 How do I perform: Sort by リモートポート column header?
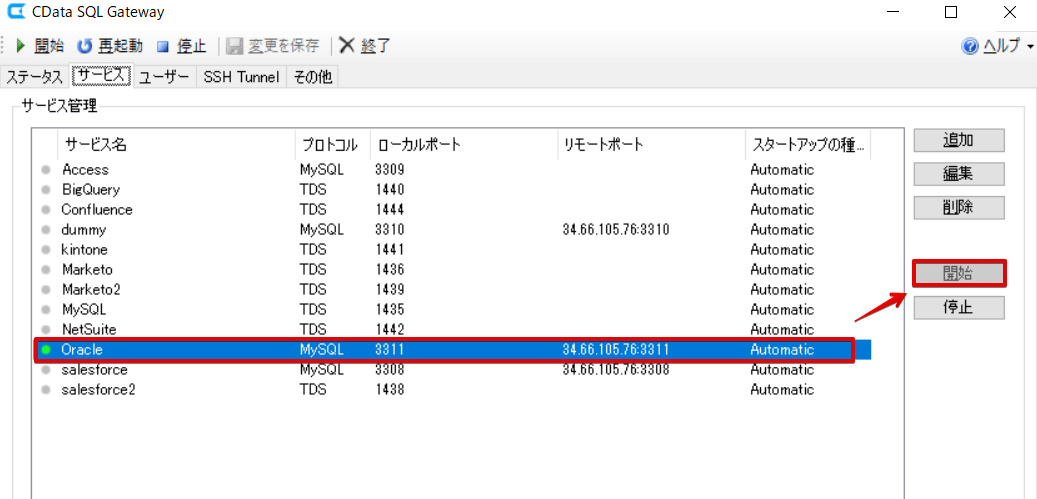651,145
